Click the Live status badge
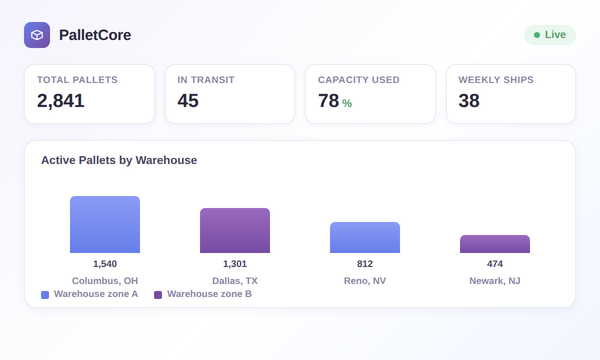Screen dimensions: 600x360 [549, 35]
